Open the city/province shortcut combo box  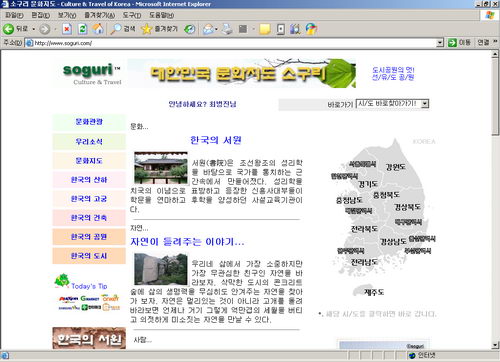tap(392, 104)
